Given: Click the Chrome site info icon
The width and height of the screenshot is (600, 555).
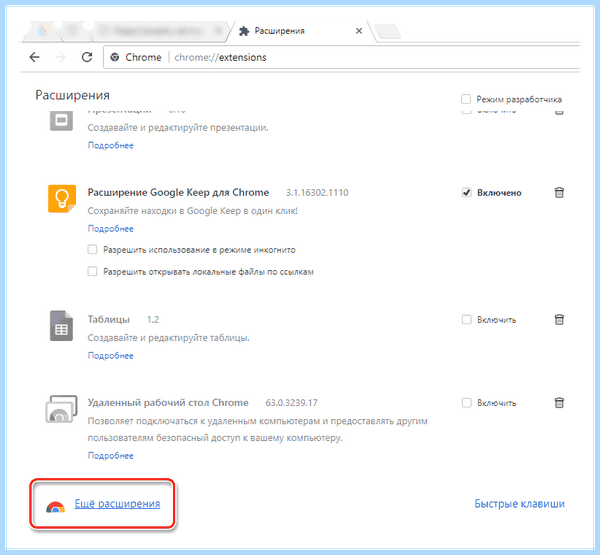Looking at the screenshot, I should click(x=114, y=57).
